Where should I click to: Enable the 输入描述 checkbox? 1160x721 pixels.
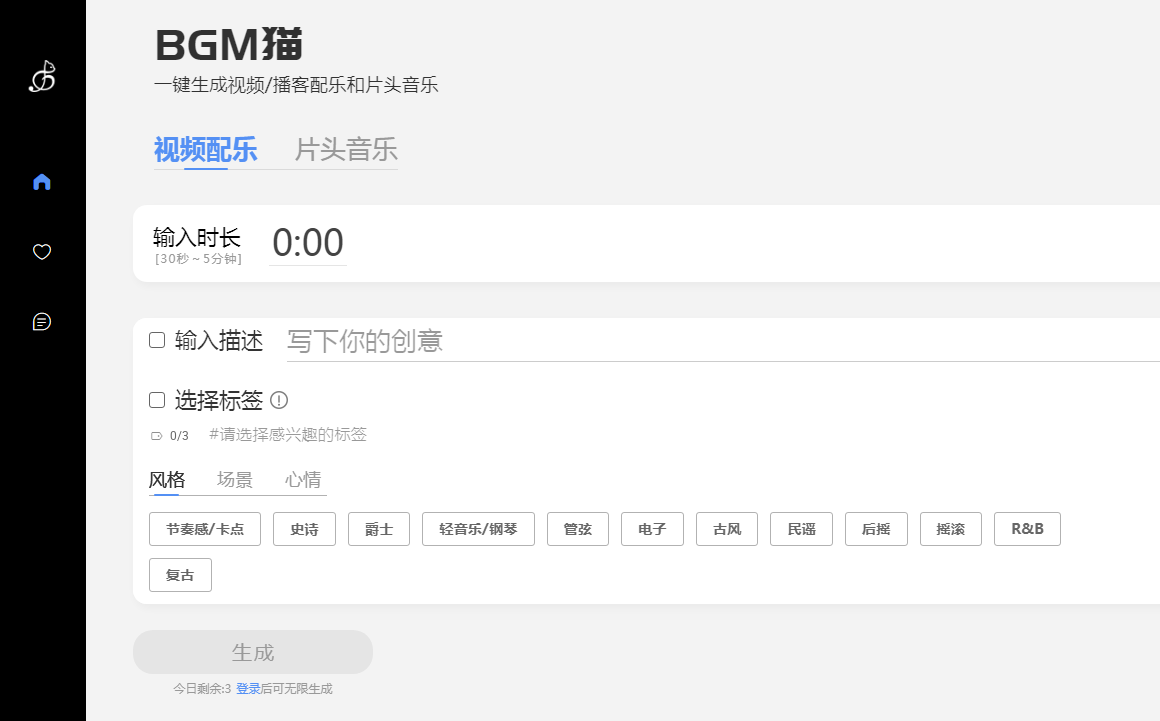pos(157,340)
